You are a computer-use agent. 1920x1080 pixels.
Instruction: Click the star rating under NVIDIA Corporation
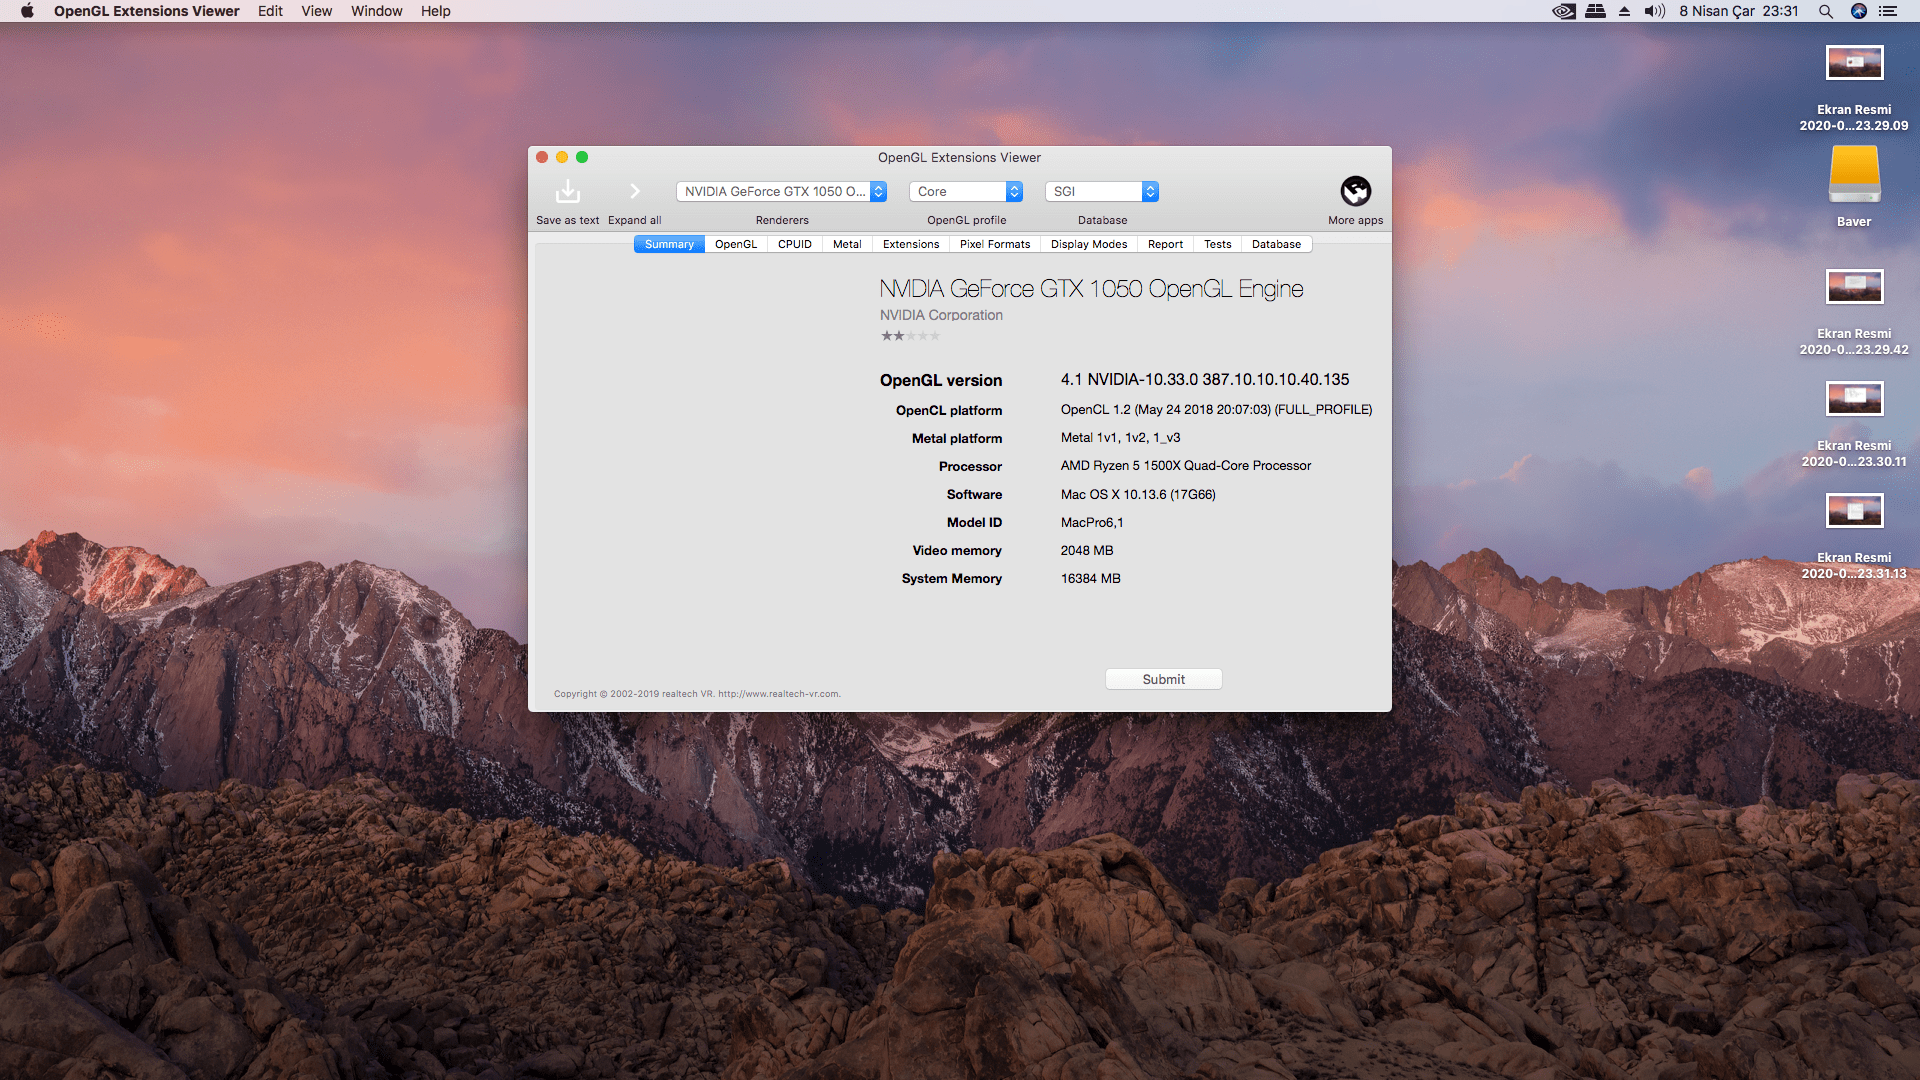tap(910, 336)
